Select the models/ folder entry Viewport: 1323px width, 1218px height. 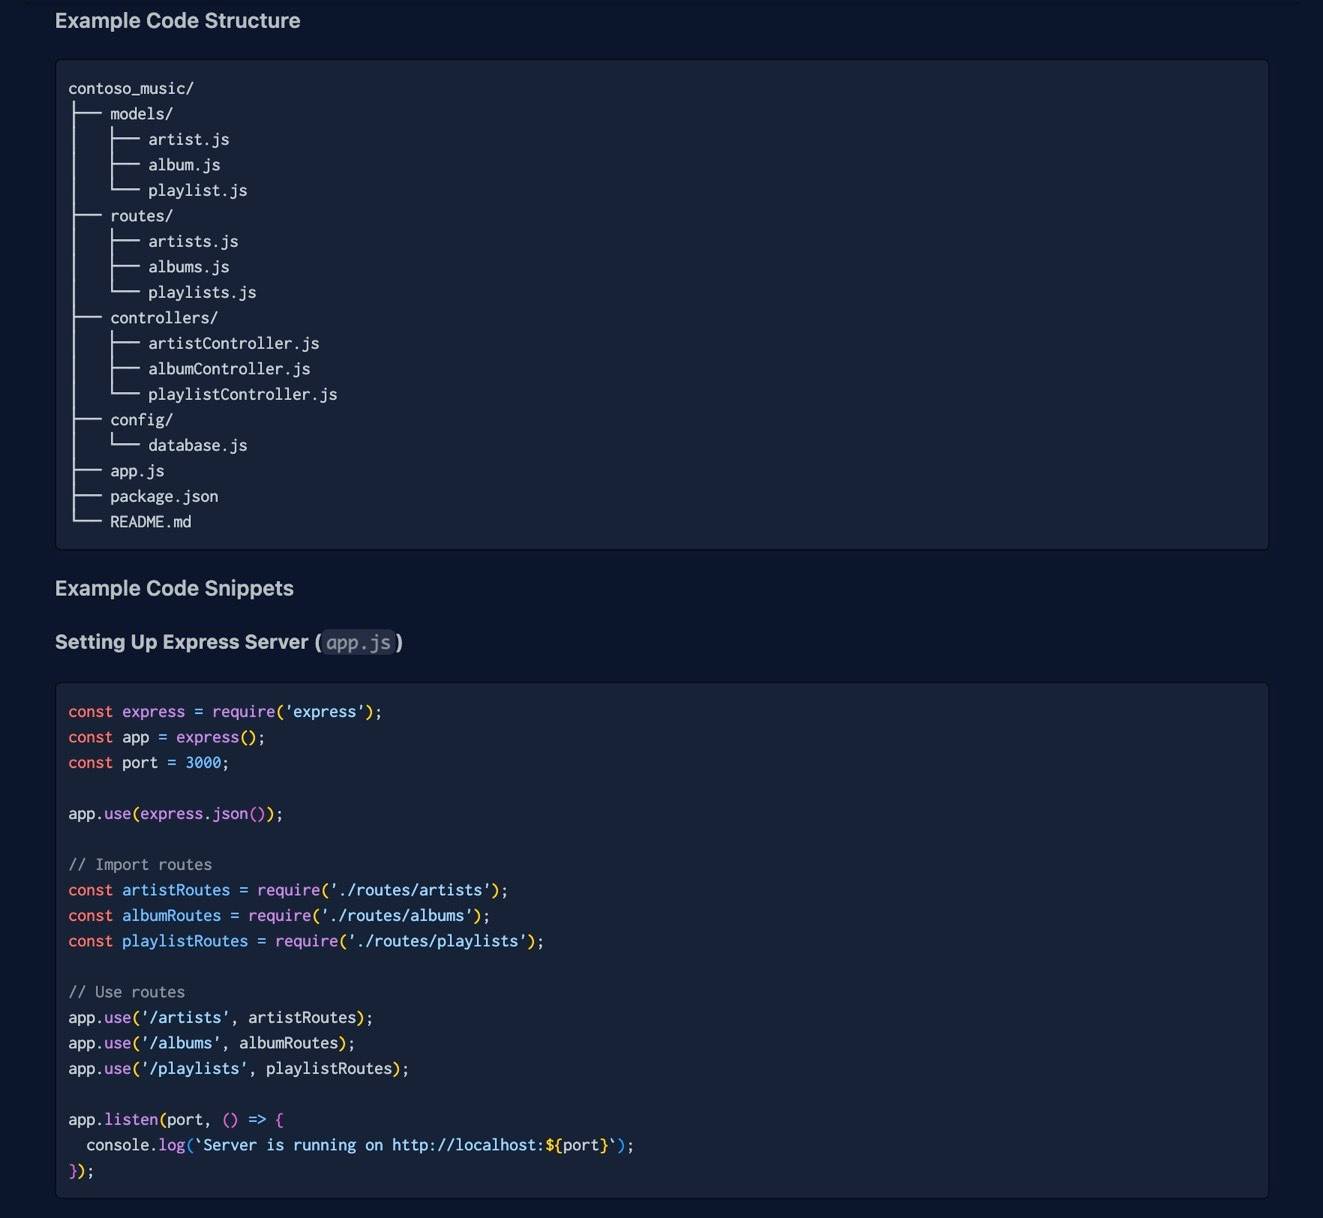point(141,114)
